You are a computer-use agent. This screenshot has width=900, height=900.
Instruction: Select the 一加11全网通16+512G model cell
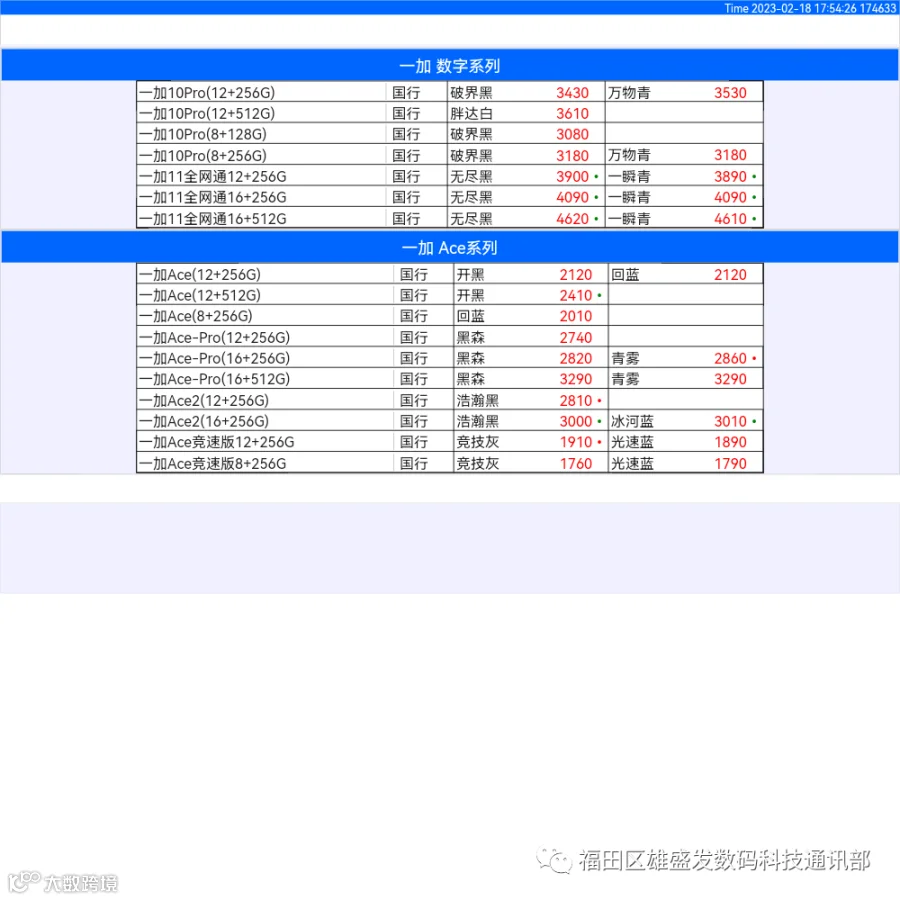pyautogui.click(x=262, y=218)
